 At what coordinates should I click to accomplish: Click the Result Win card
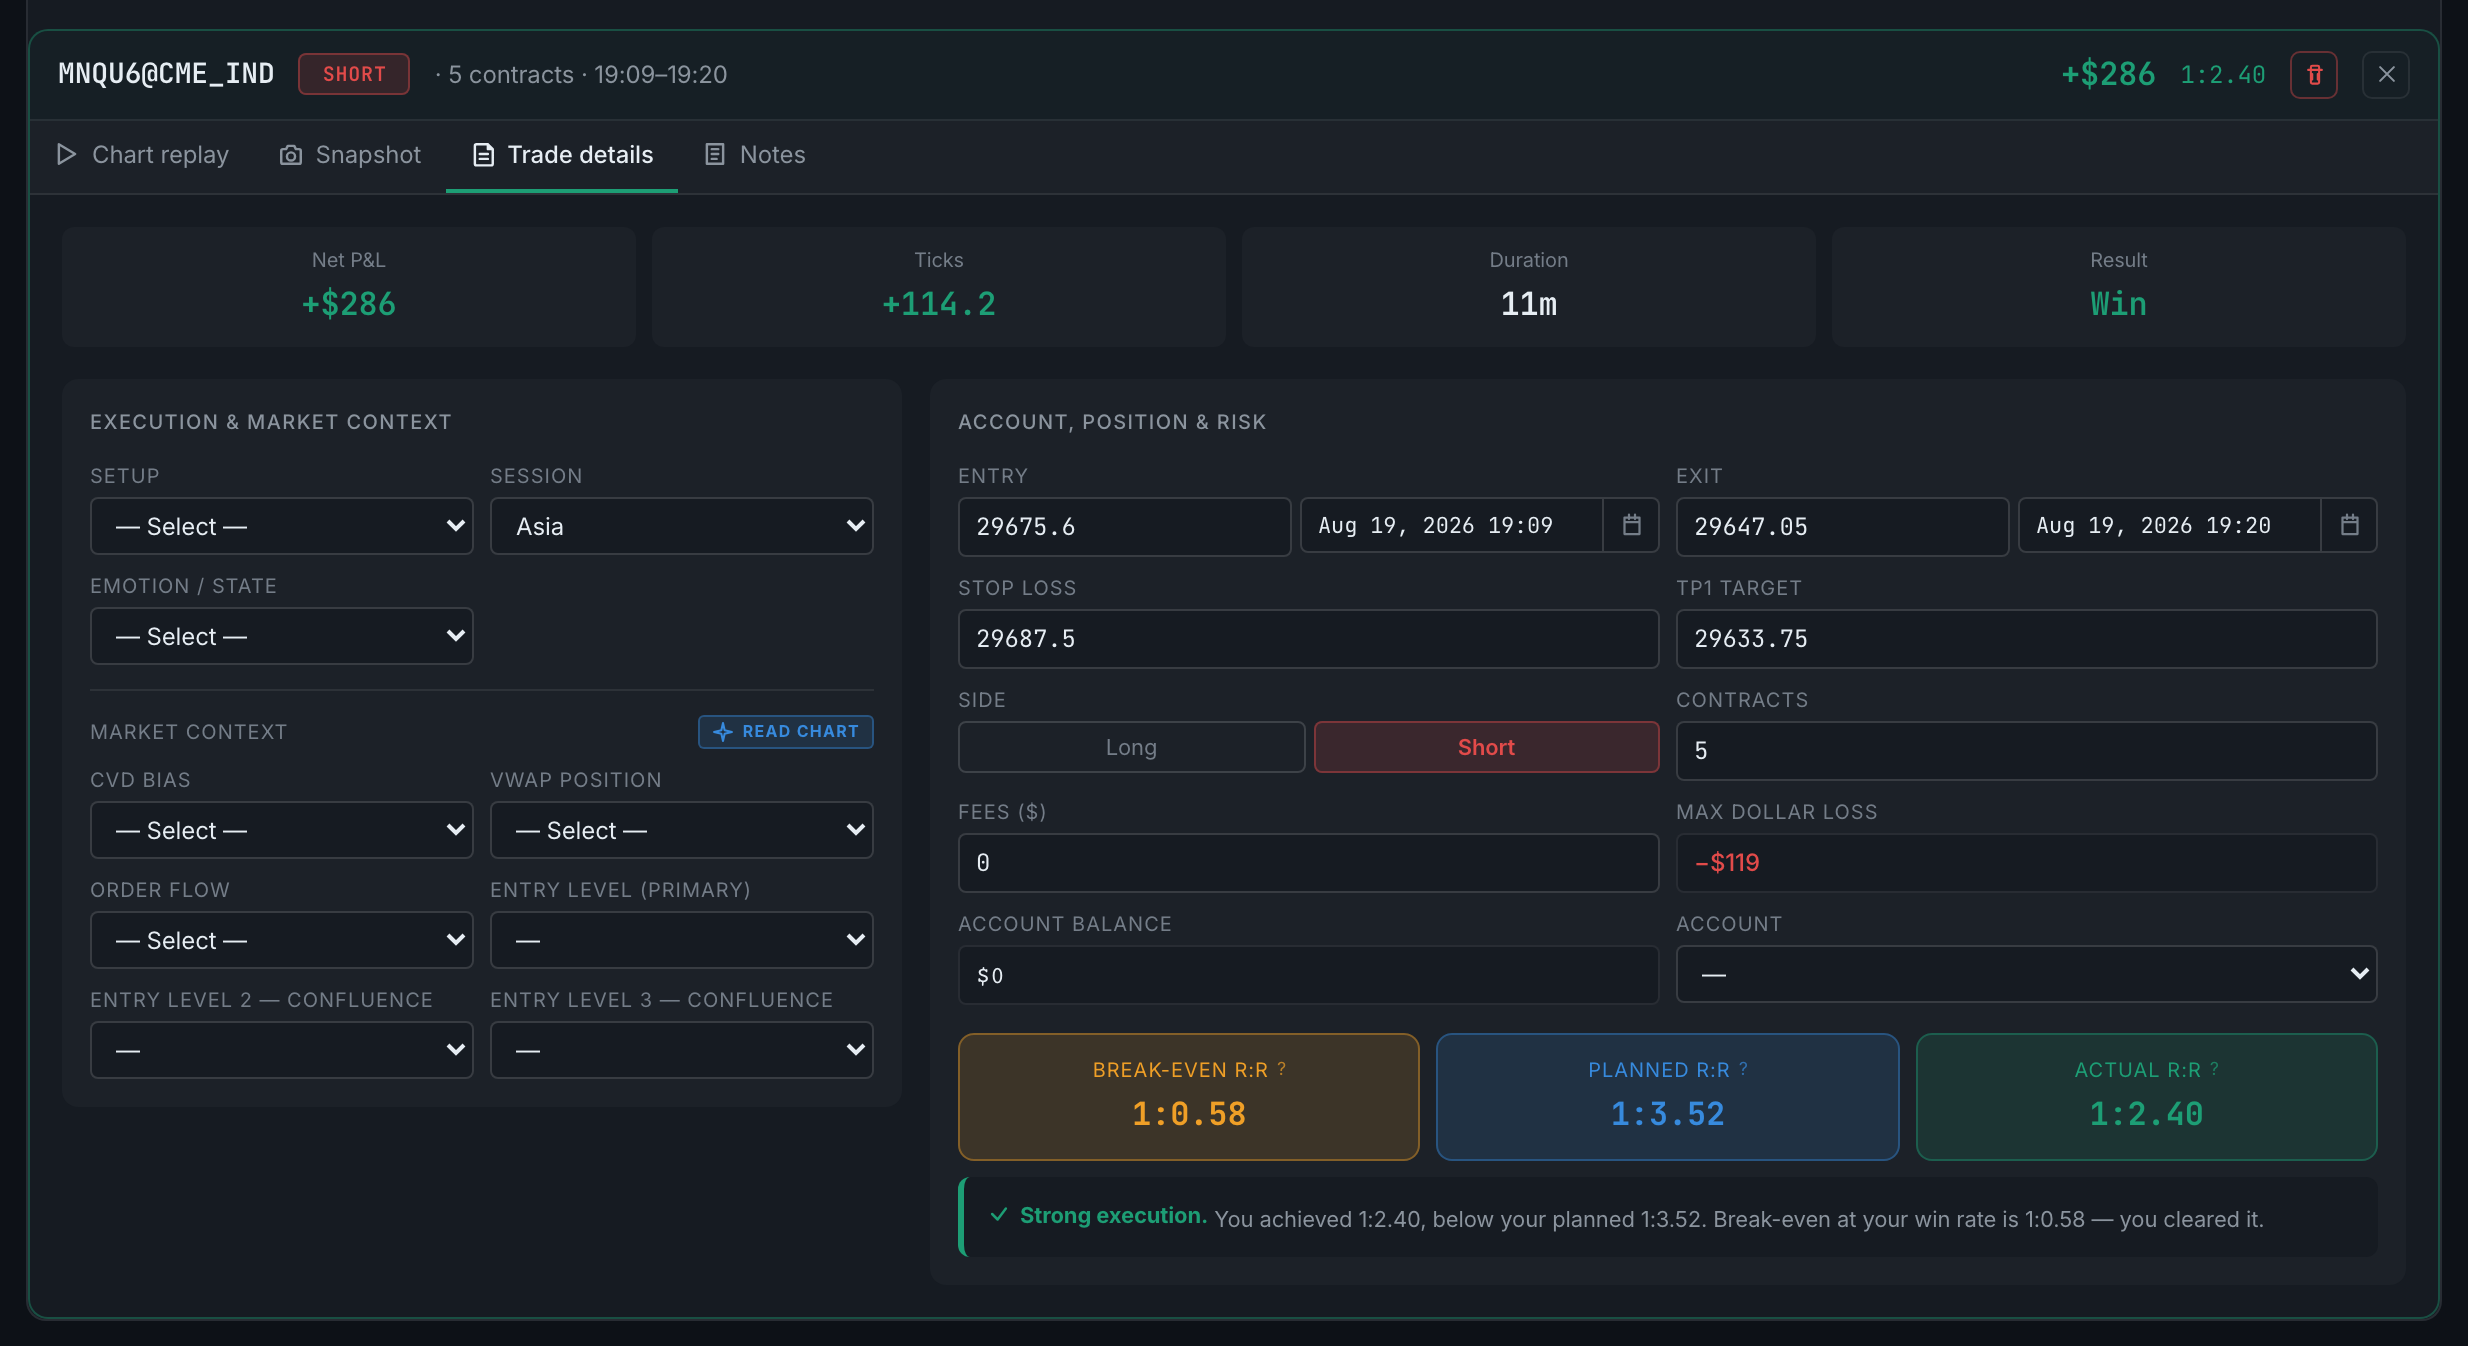(2119, 286)
